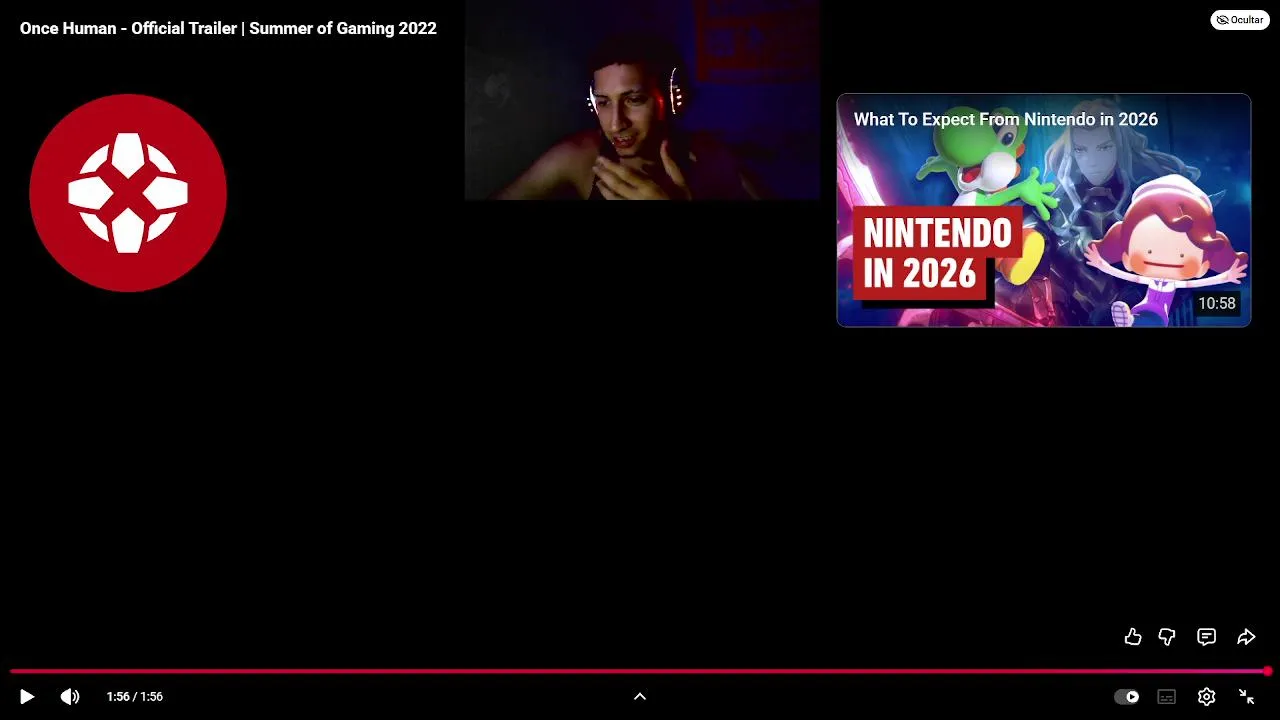Click the Ocultar button to hide suggestions
Viewport: 1280px width, 720px height.
pos(1240,20)
